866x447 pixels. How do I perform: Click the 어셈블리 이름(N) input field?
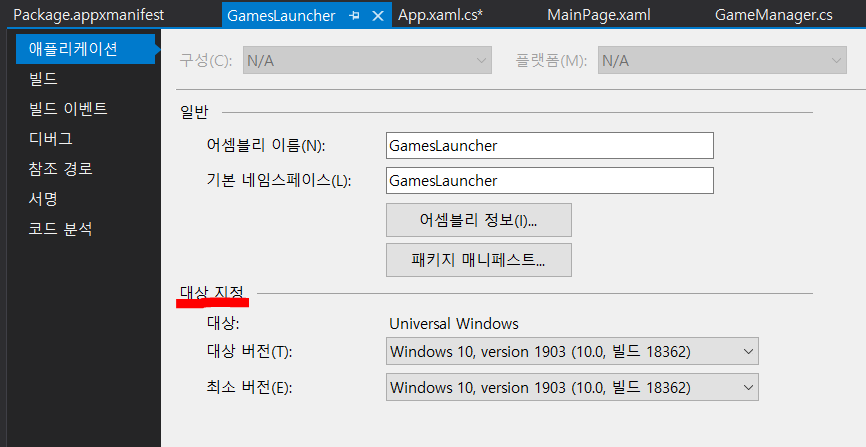click(x=550, y=145)
